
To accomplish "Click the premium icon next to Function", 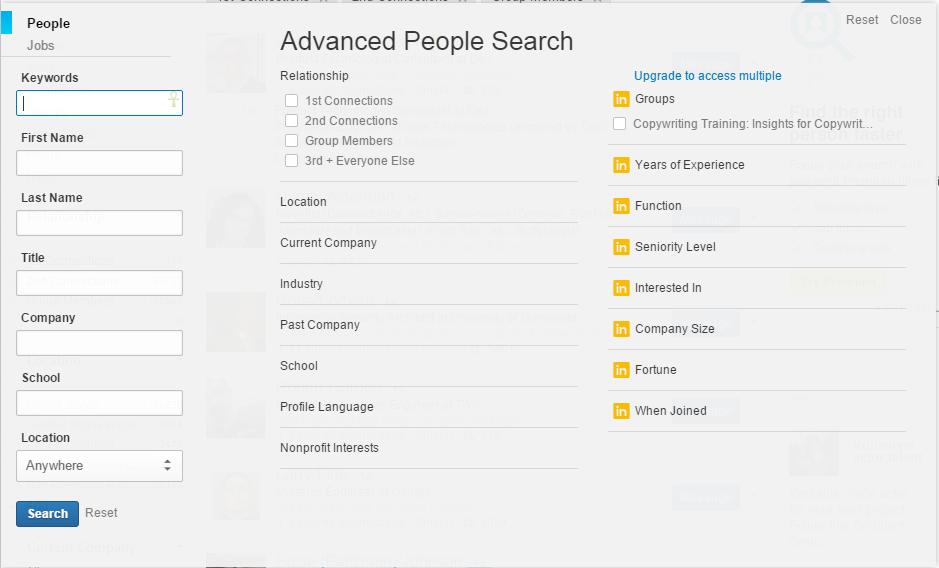I will pyautogui.click(x=621, y=206).
